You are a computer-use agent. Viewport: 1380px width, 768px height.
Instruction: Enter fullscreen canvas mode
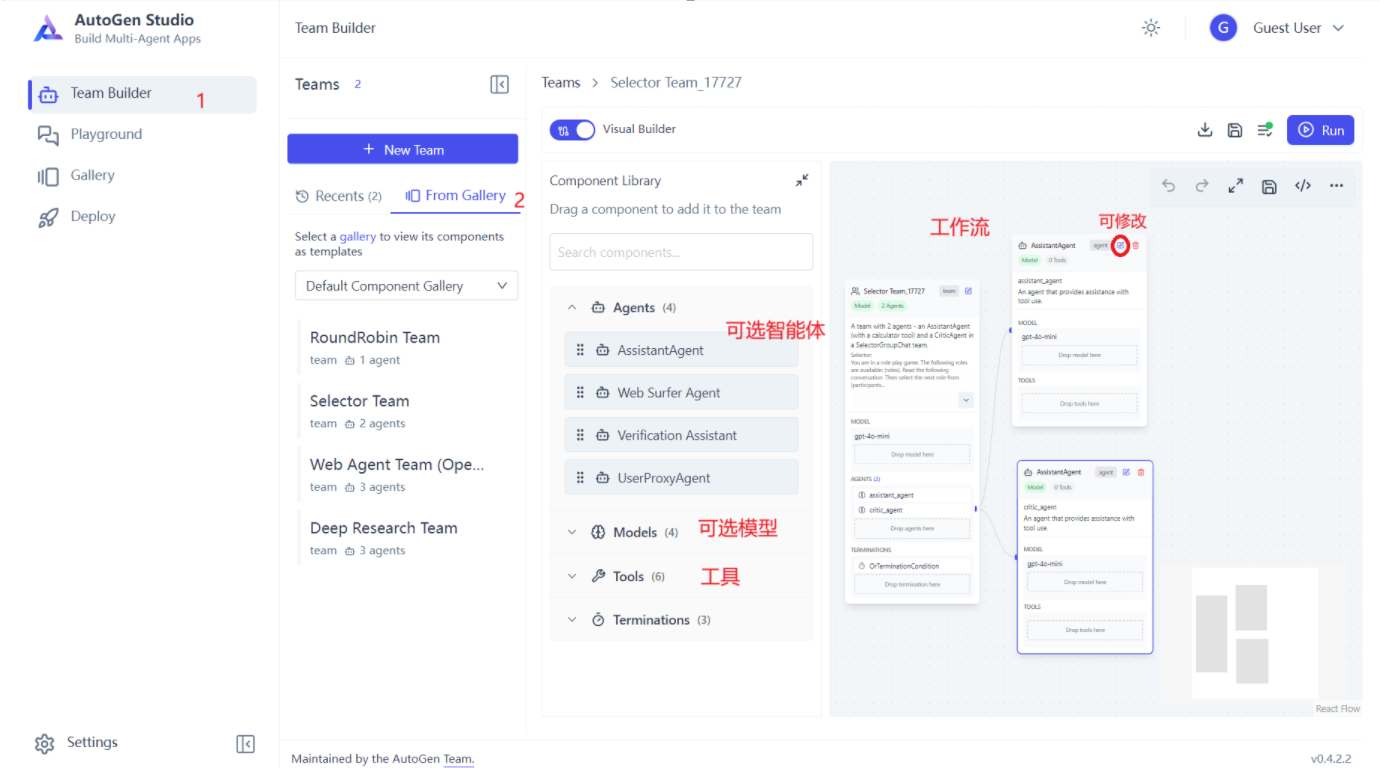click(1236, 186)
